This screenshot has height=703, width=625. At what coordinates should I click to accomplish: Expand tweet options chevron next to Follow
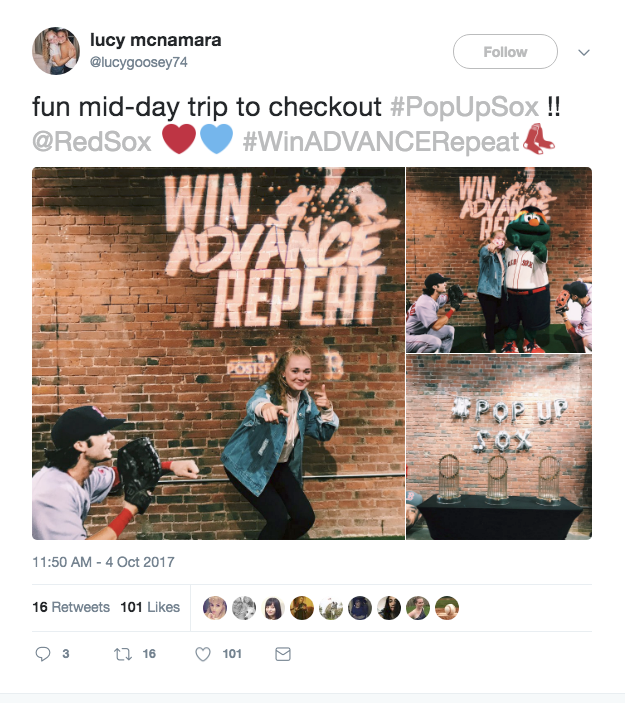click(584, 52)
